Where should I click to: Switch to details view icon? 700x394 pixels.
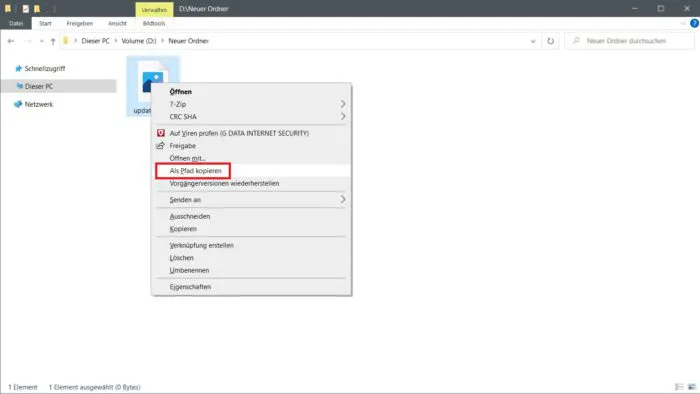(x=679, y=387)
